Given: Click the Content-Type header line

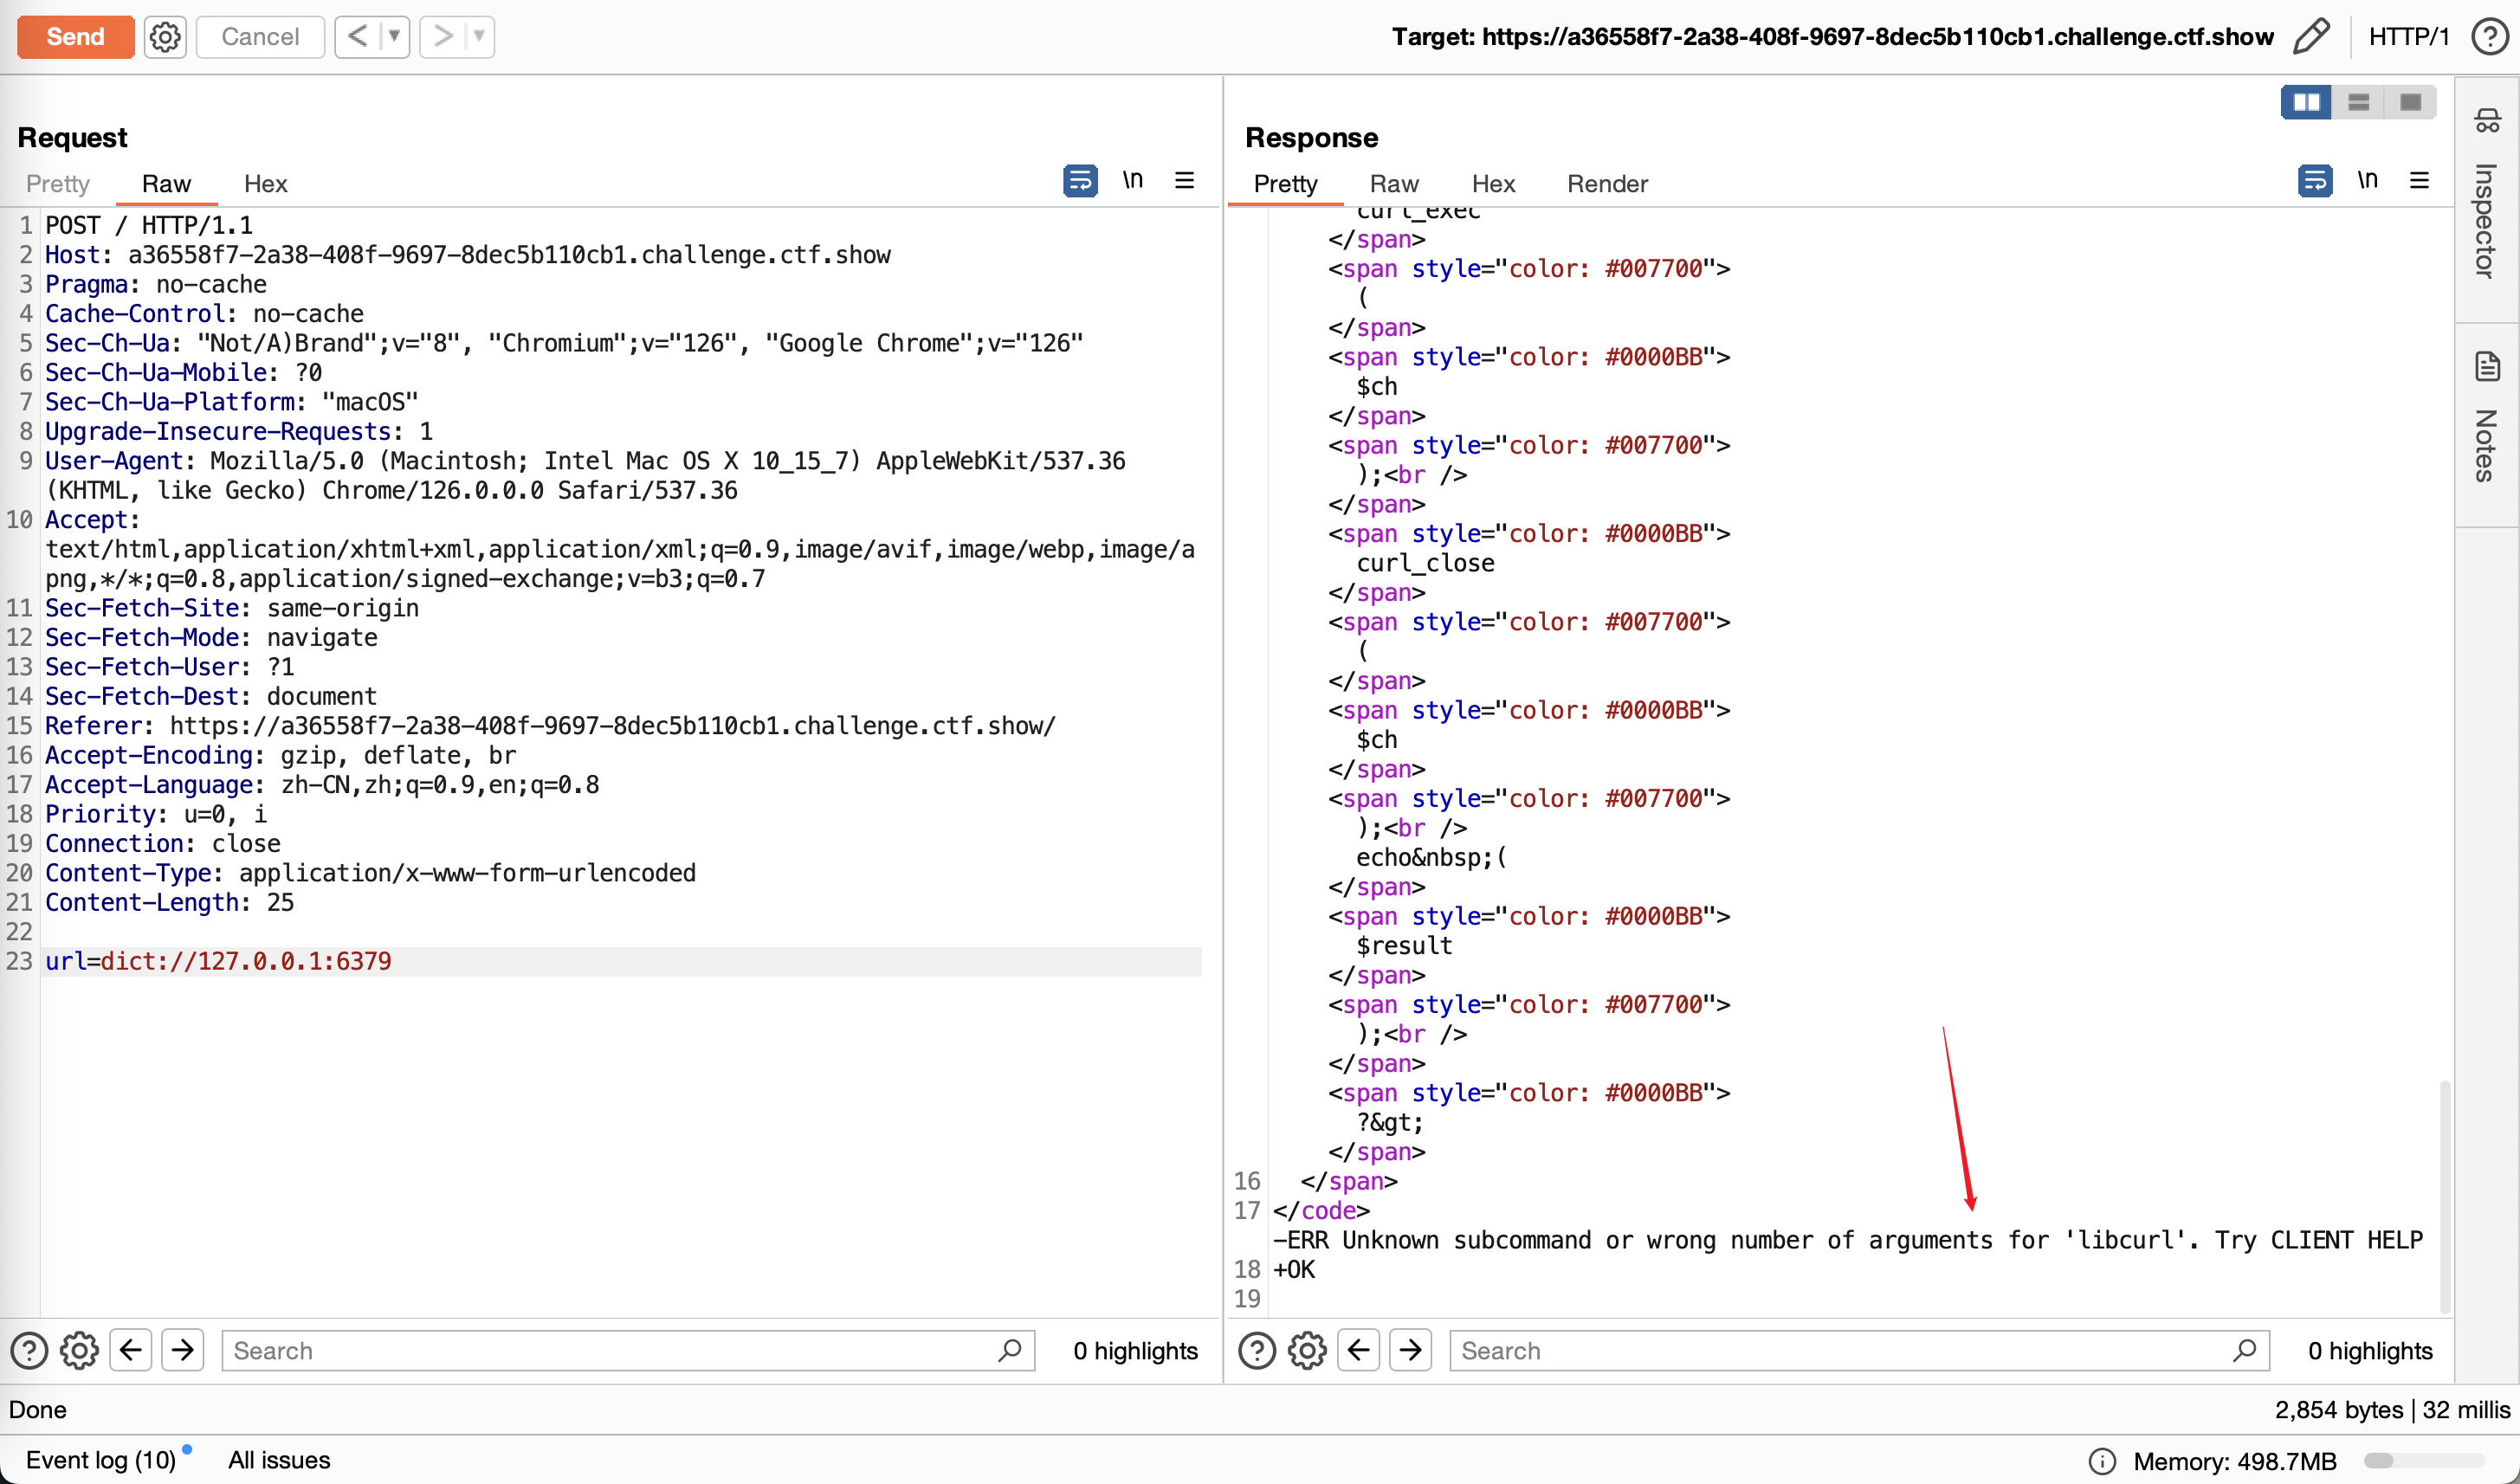Looking at the screenshot, I should click(370, 873).
